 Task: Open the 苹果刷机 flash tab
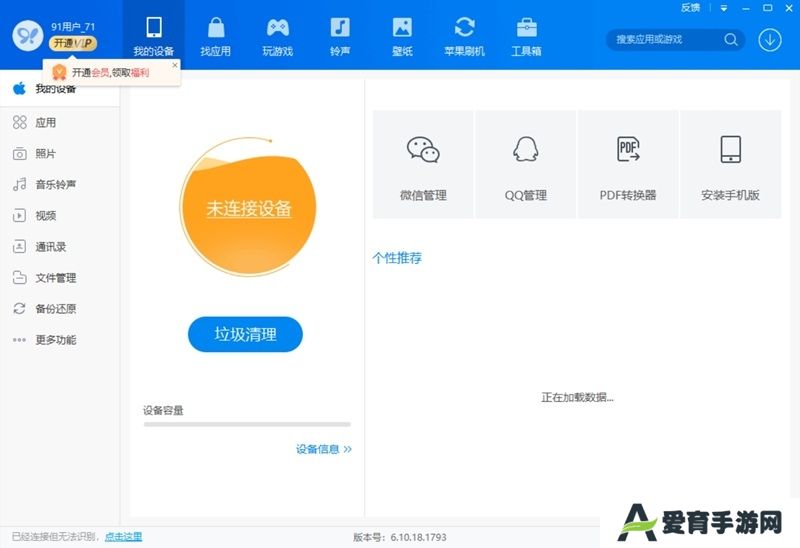(464, 36)
